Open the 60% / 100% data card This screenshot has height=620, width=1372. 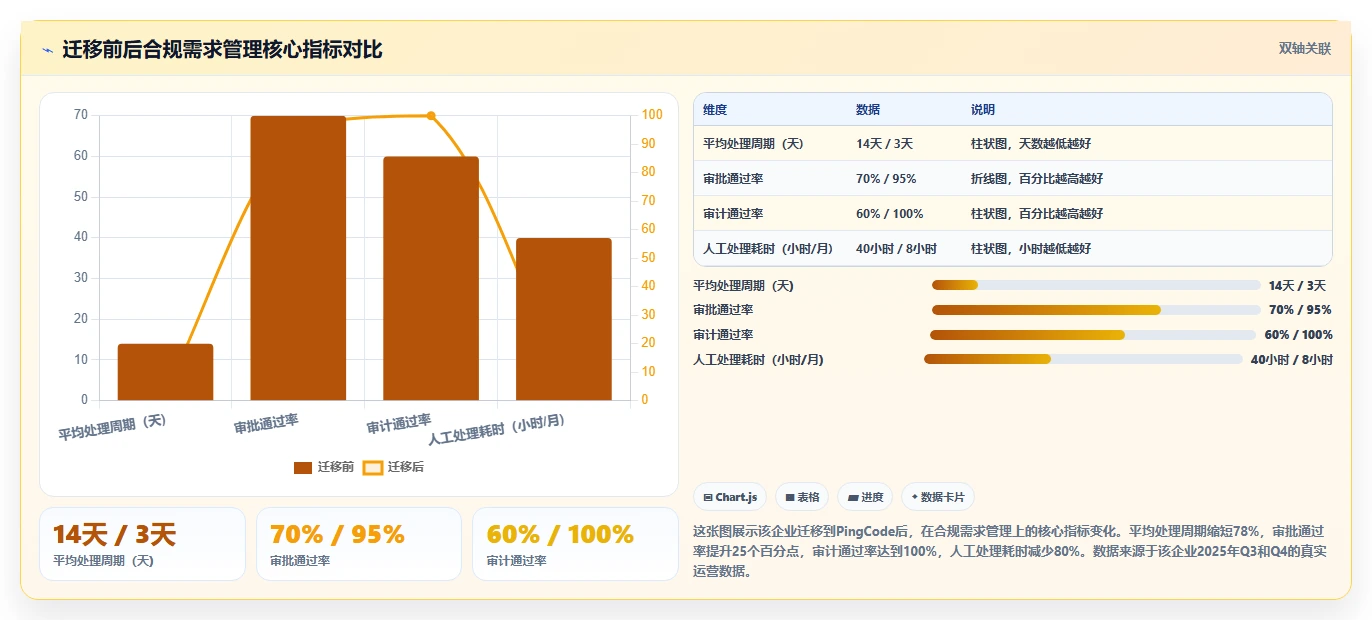(575, 544)
